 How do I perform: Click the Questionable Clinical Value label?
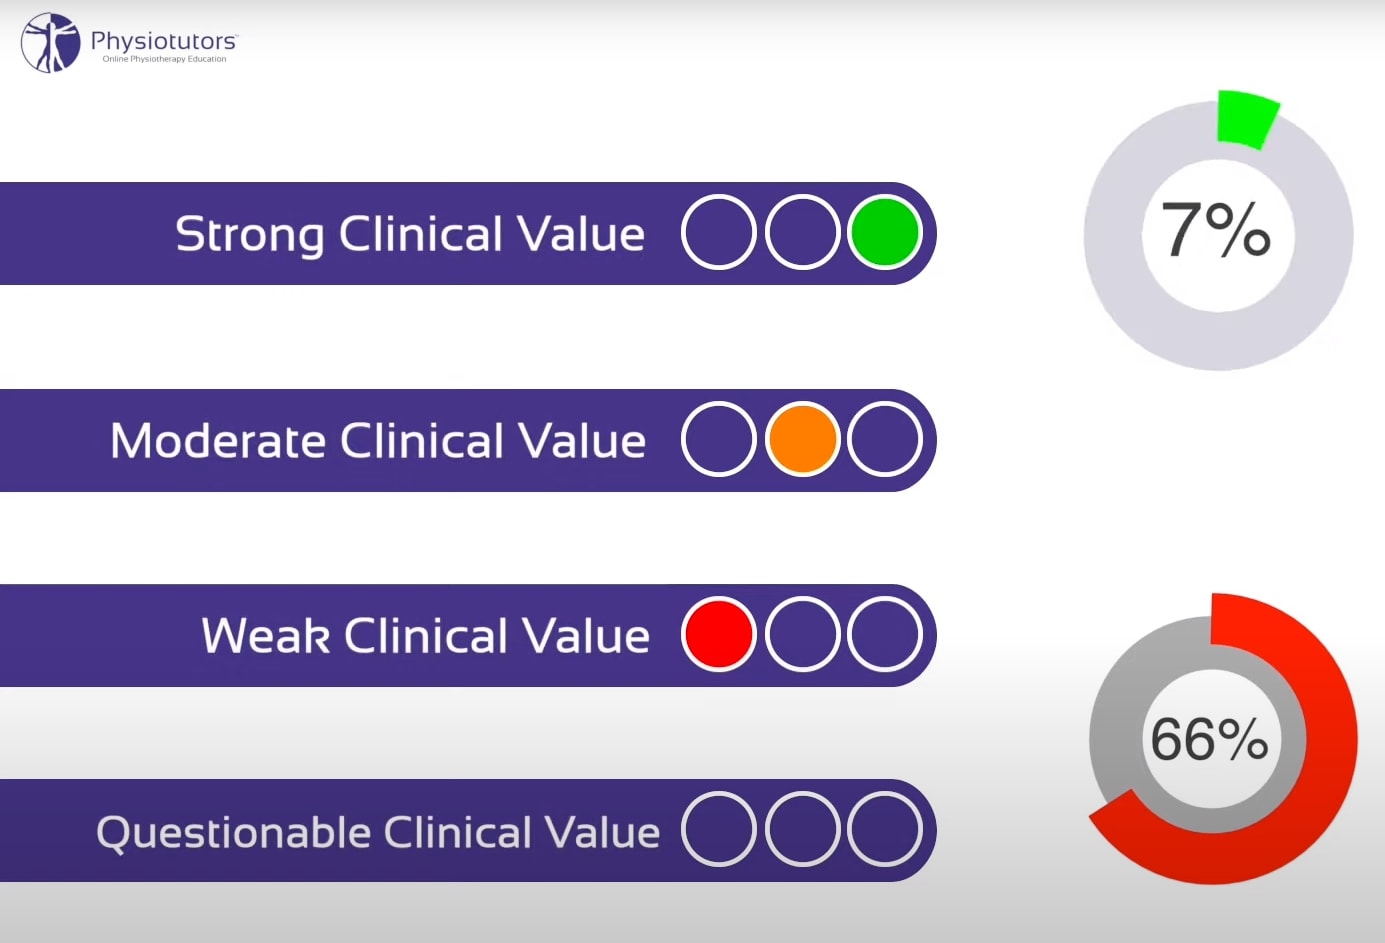tap(378, 833)
